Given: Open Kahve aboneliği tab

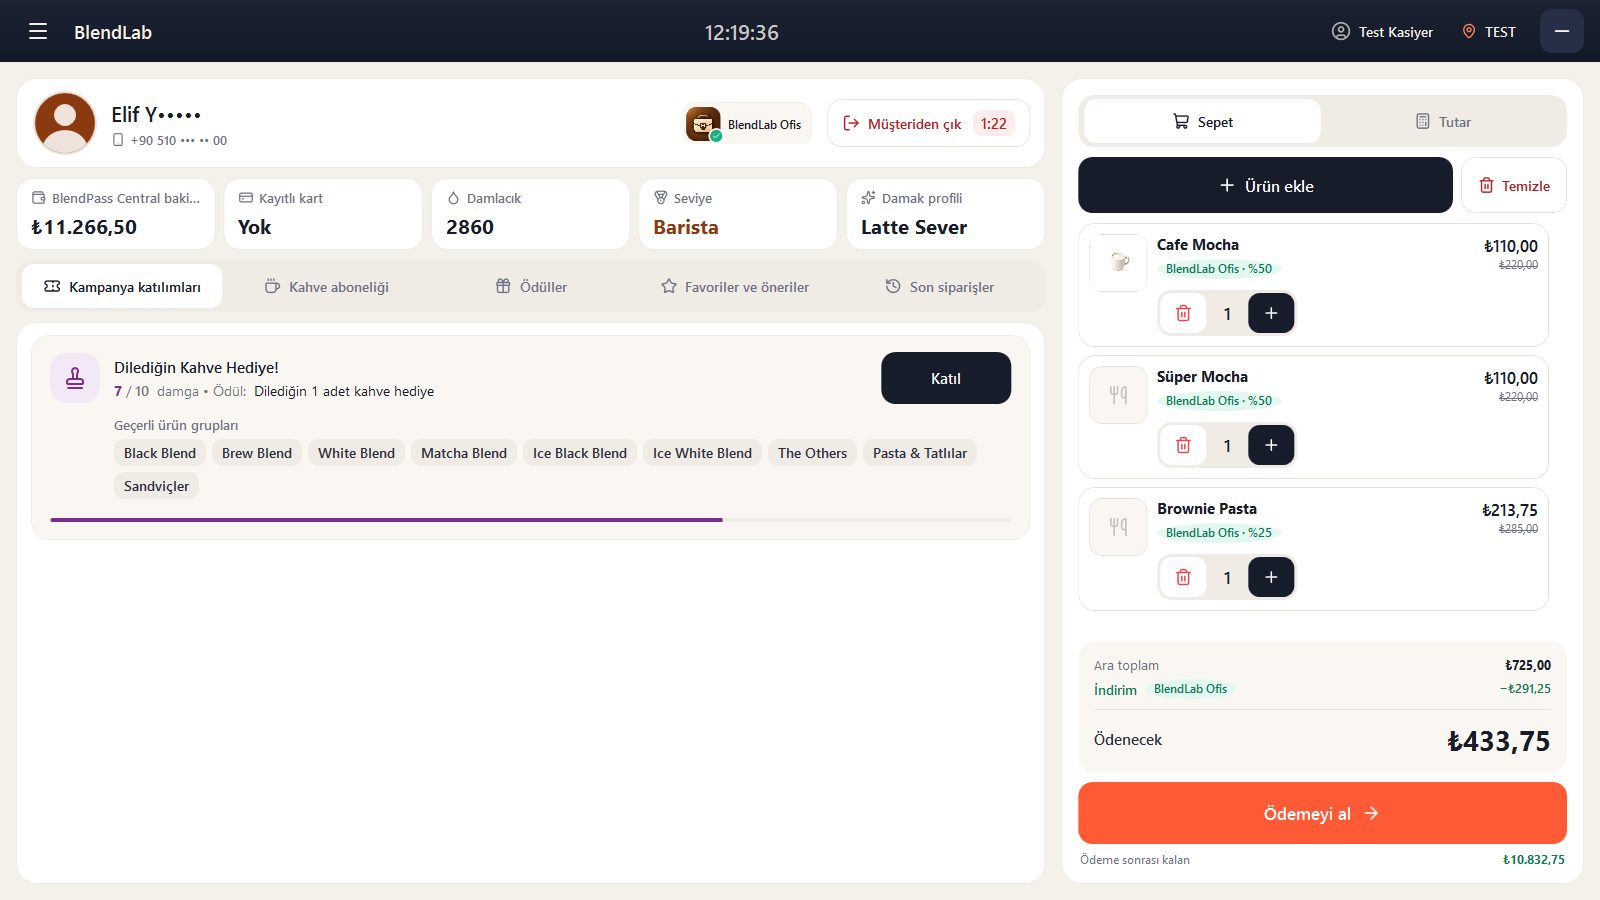Looking at the screenshot, I should [x=326, y=287].
